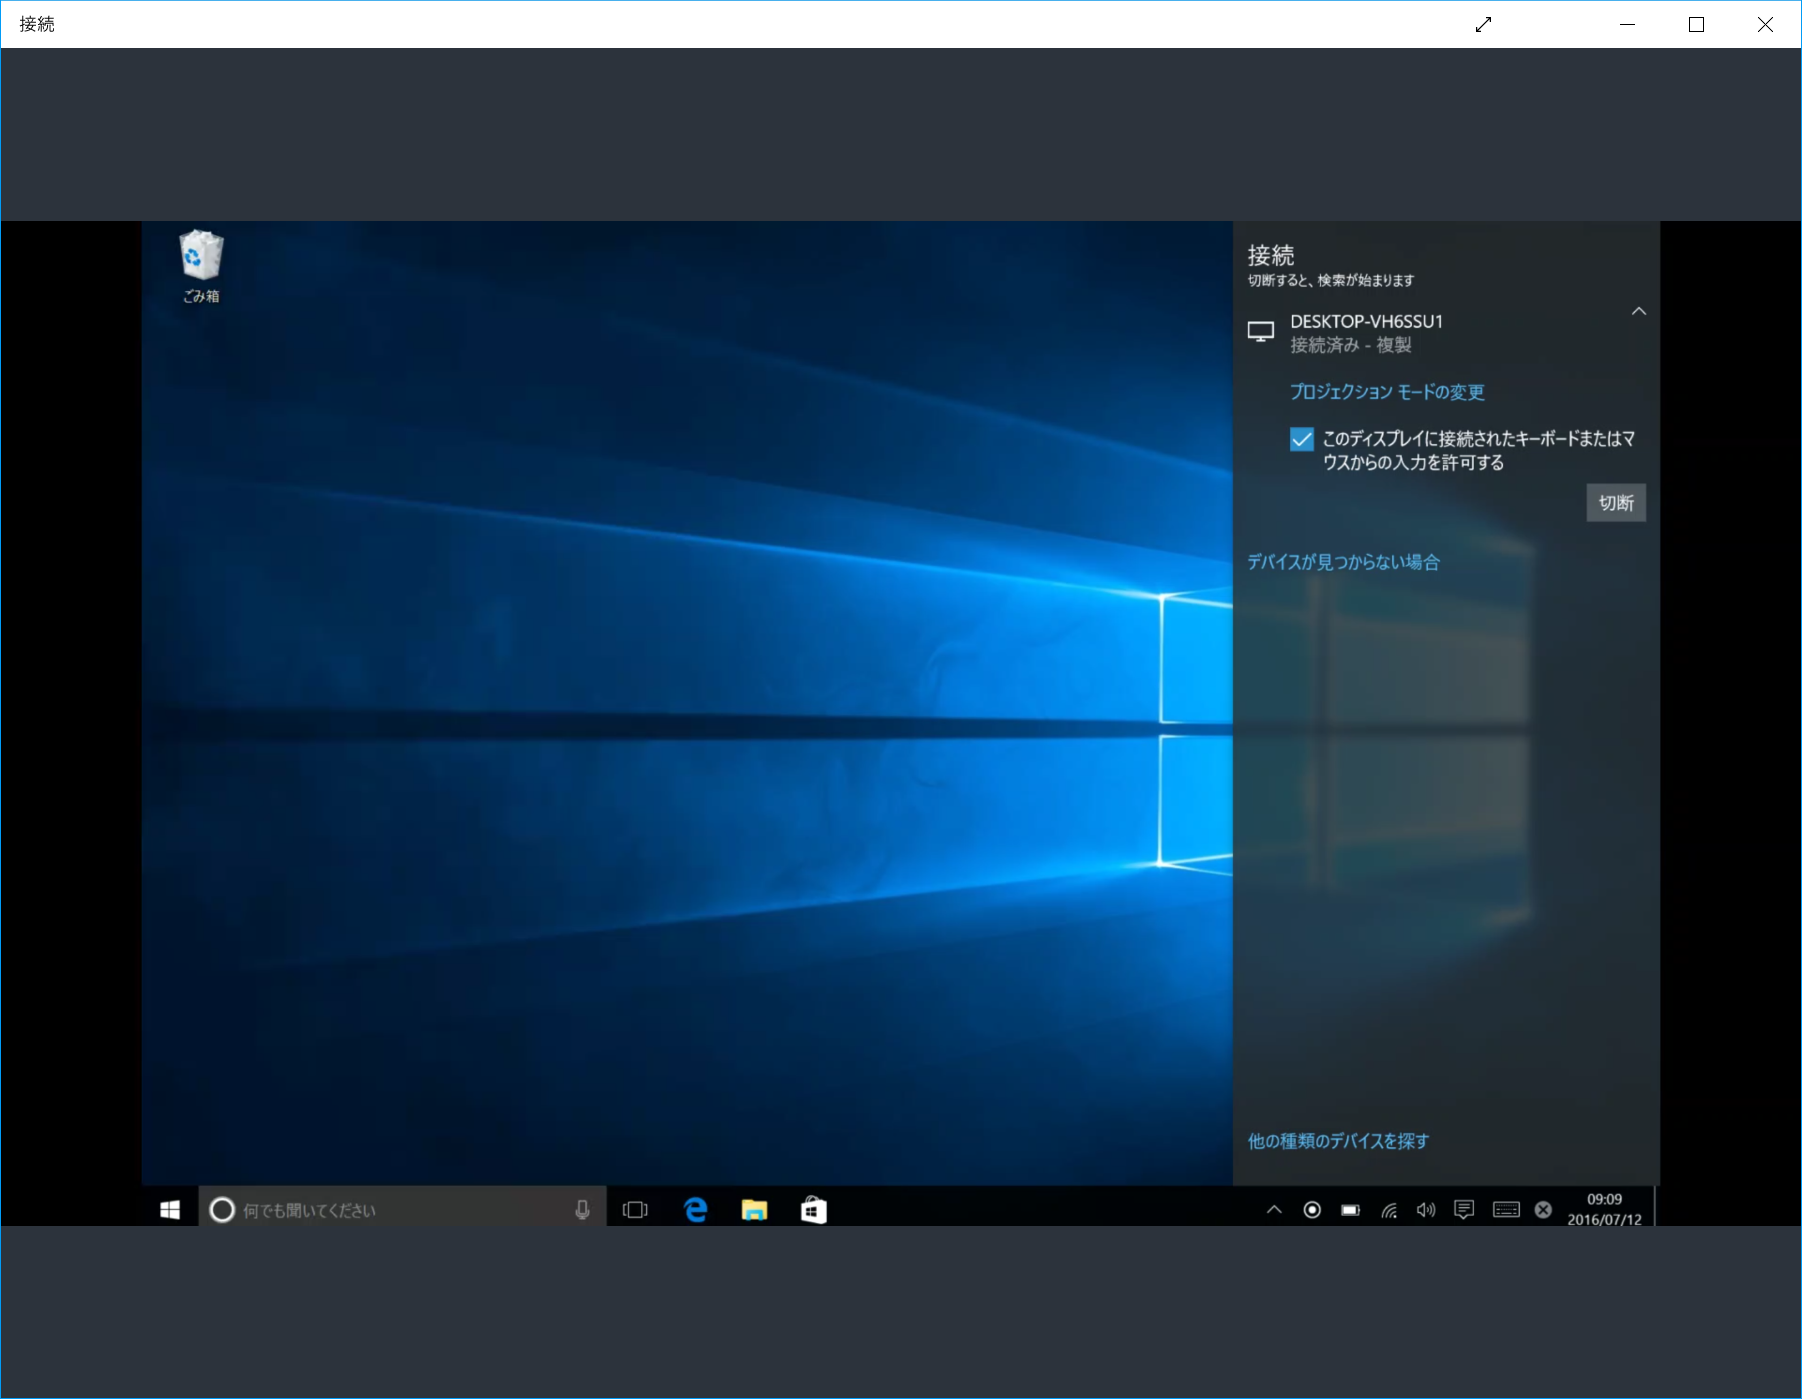Open the volume speaker icon in the tray
This screenshot has width=1802, height=1399.
tap(1426, 1209)
